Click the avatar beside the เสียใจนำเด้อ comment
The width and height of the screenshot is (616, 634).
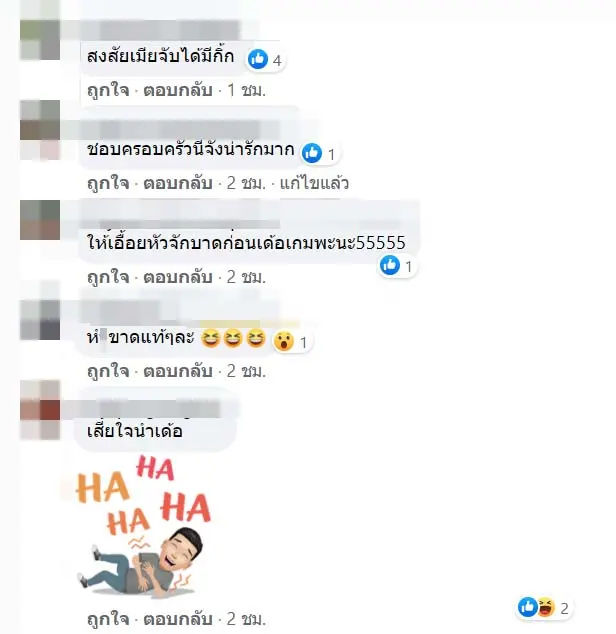click(40, 410)
